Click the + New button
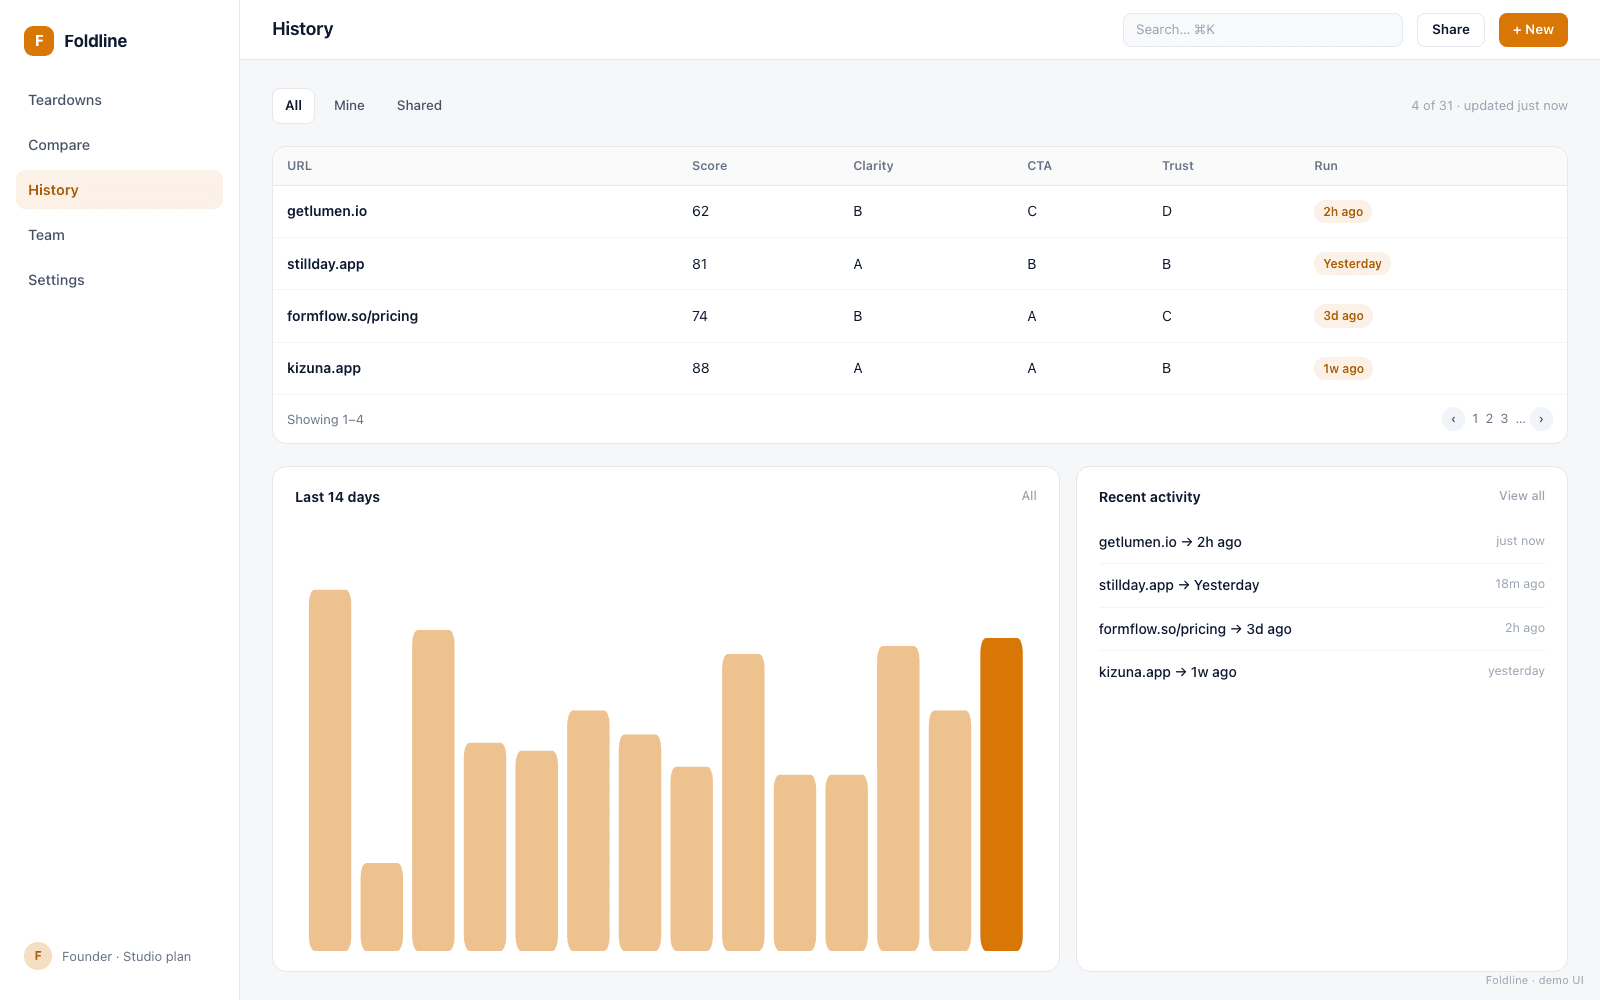 pos(1533,30)
